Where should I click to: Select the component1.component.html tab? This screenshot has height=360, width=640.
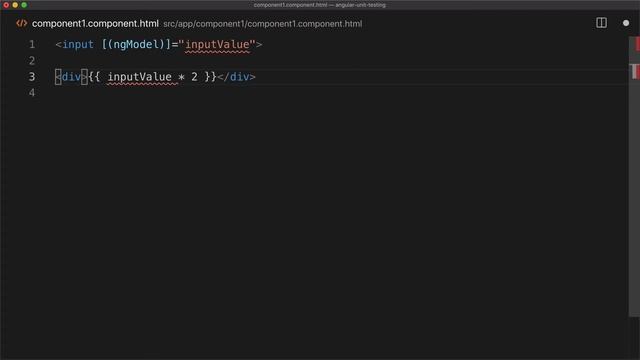point(95,24)
